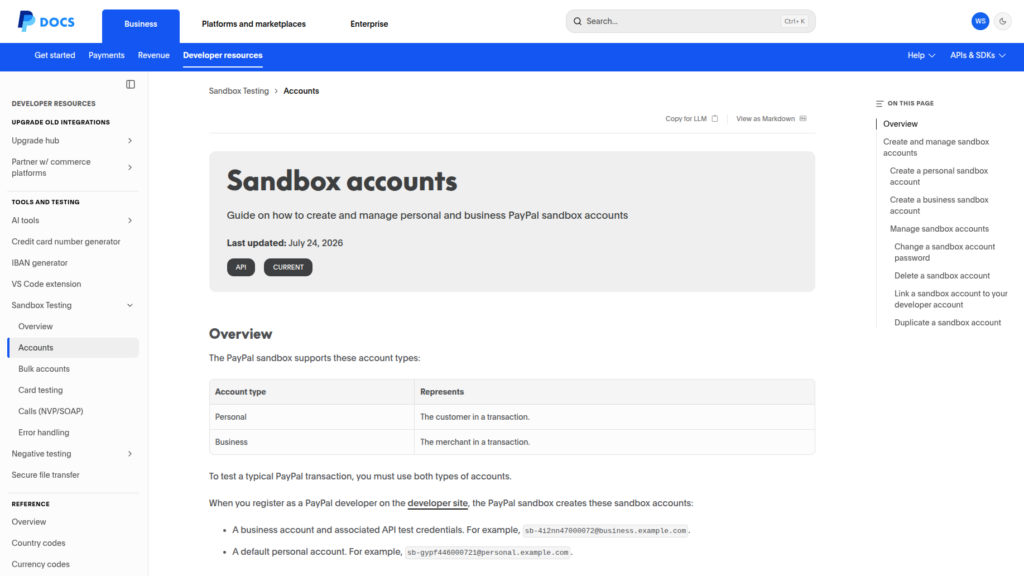Expand Partner w/ commerce platforms chevron
Screen dimensions: 1024x576
[x=130, y=168]
